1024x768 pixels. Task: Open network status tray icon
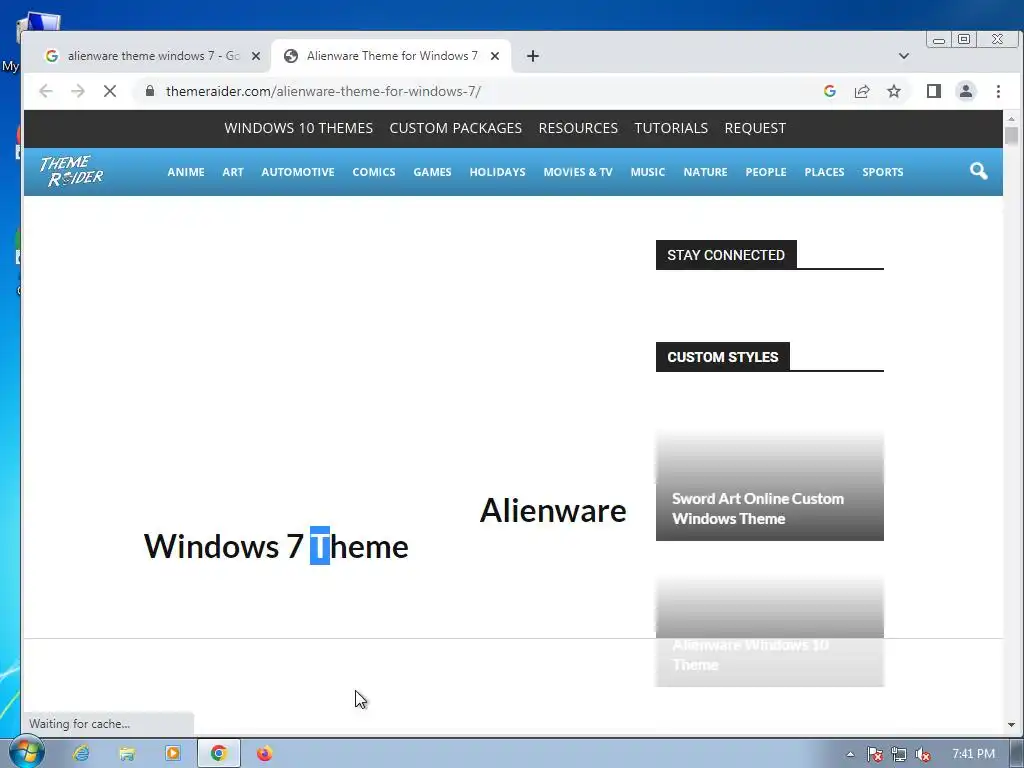point(899,754)
